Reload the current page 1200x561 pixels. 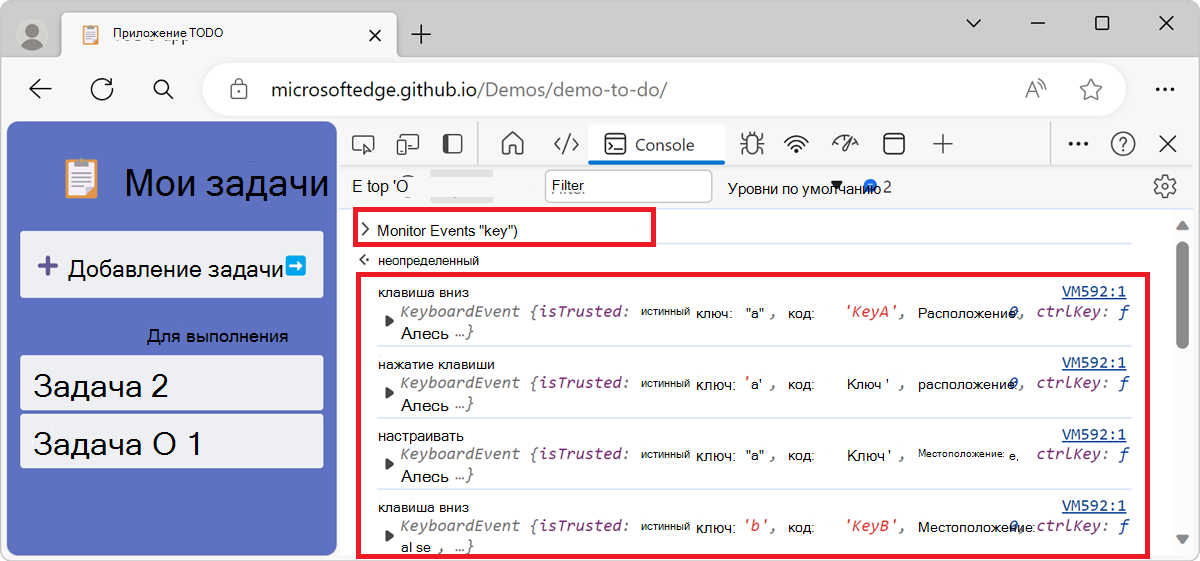(x=102, y=89)
